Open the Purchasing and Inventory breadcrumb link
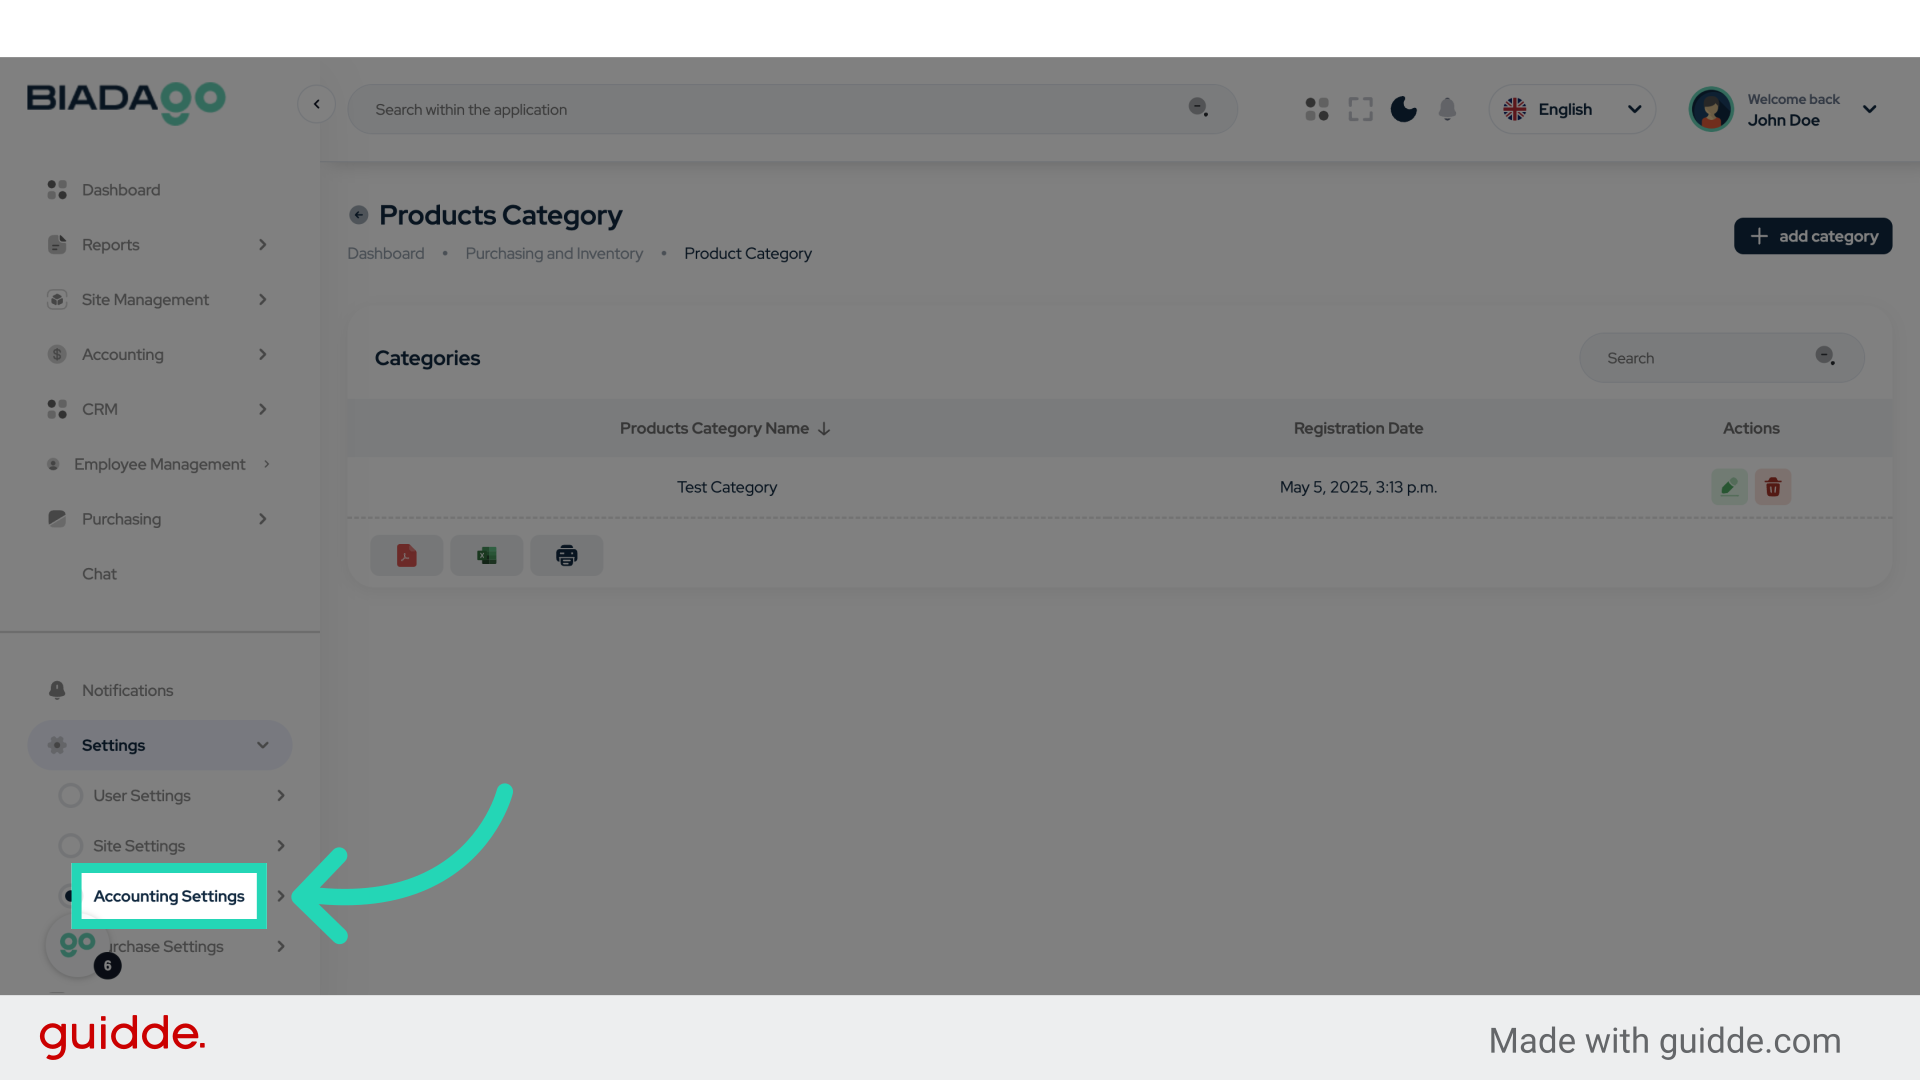Image resolution: width=1920 pixels, height=1080 pixels. click(554, 253)
